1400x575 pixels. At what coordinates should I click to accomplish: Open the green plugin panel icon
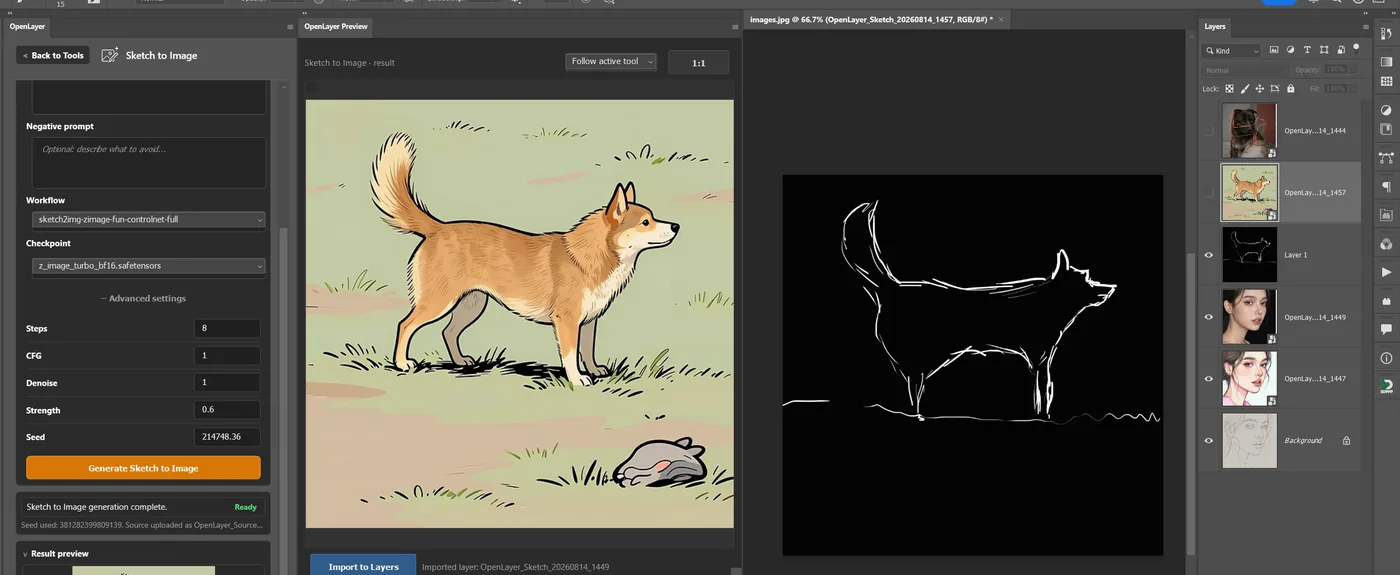1386,385
